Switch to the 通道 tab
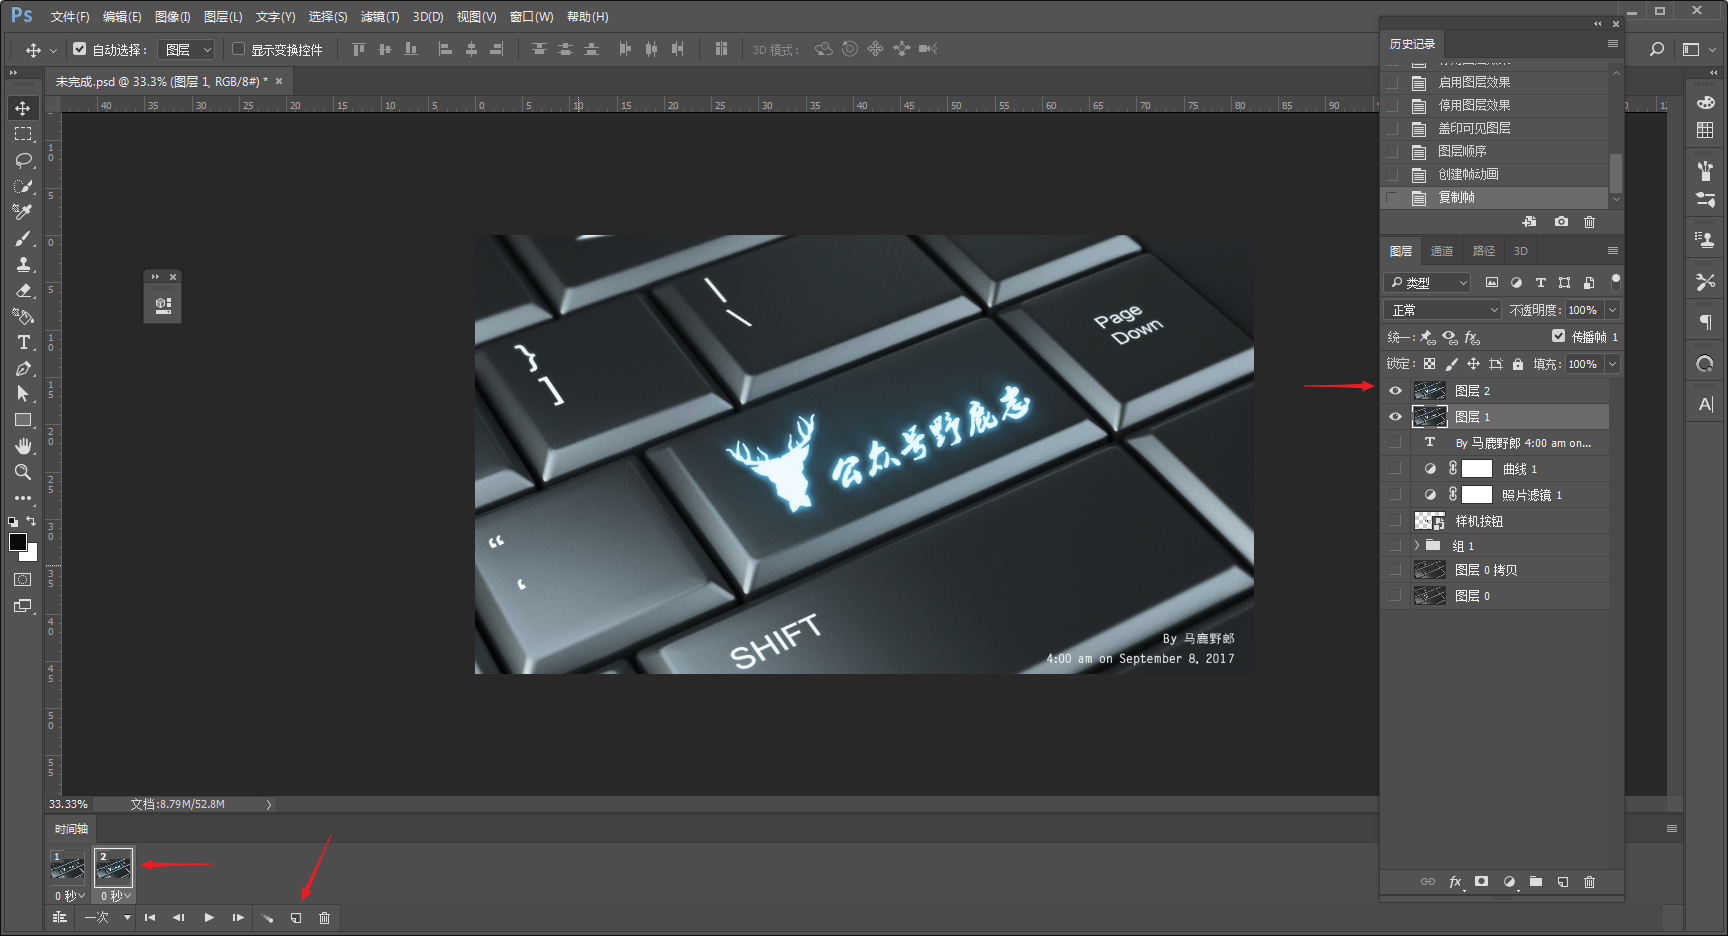 point(1442,251)
